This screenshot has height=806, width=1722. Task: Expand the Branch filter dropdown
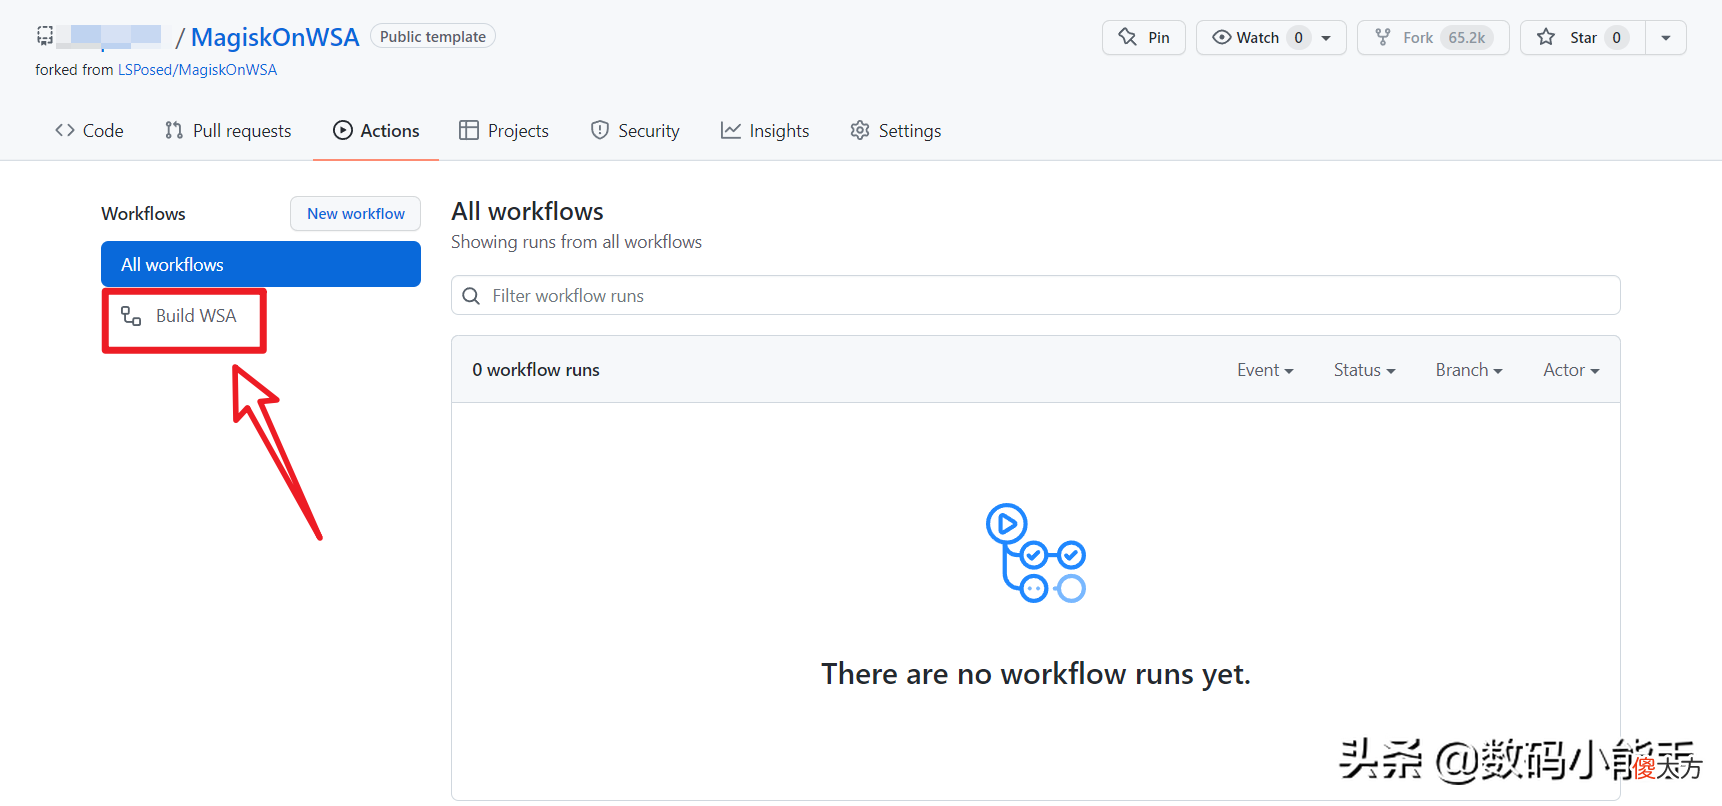click(1469, 370)
